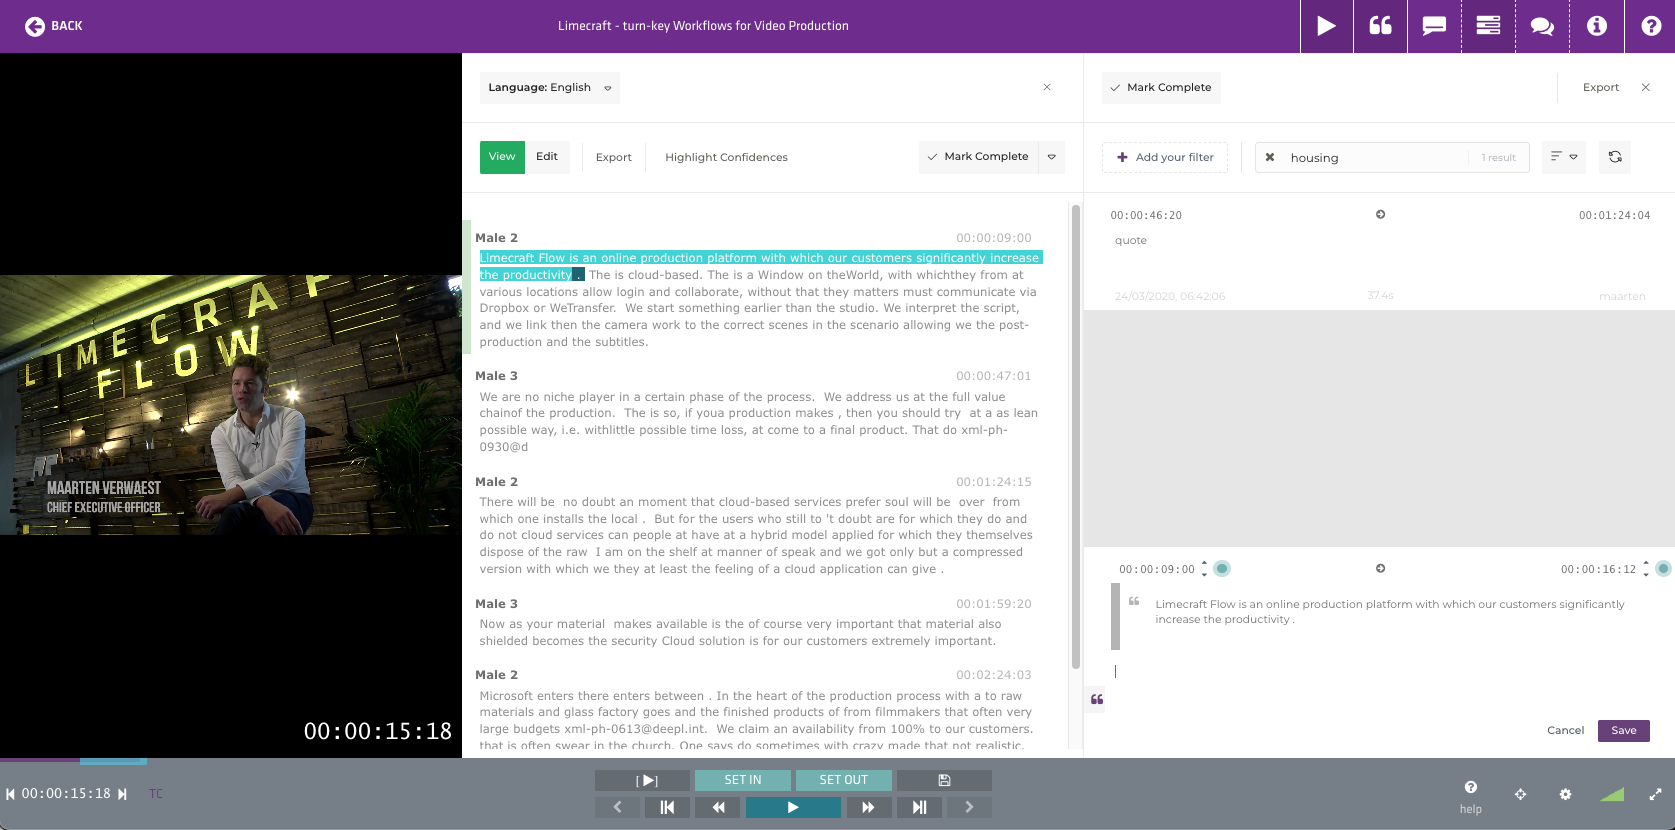Rewind the video
The width and height of the screenshot is (1675, 830).
click(718, 807)
